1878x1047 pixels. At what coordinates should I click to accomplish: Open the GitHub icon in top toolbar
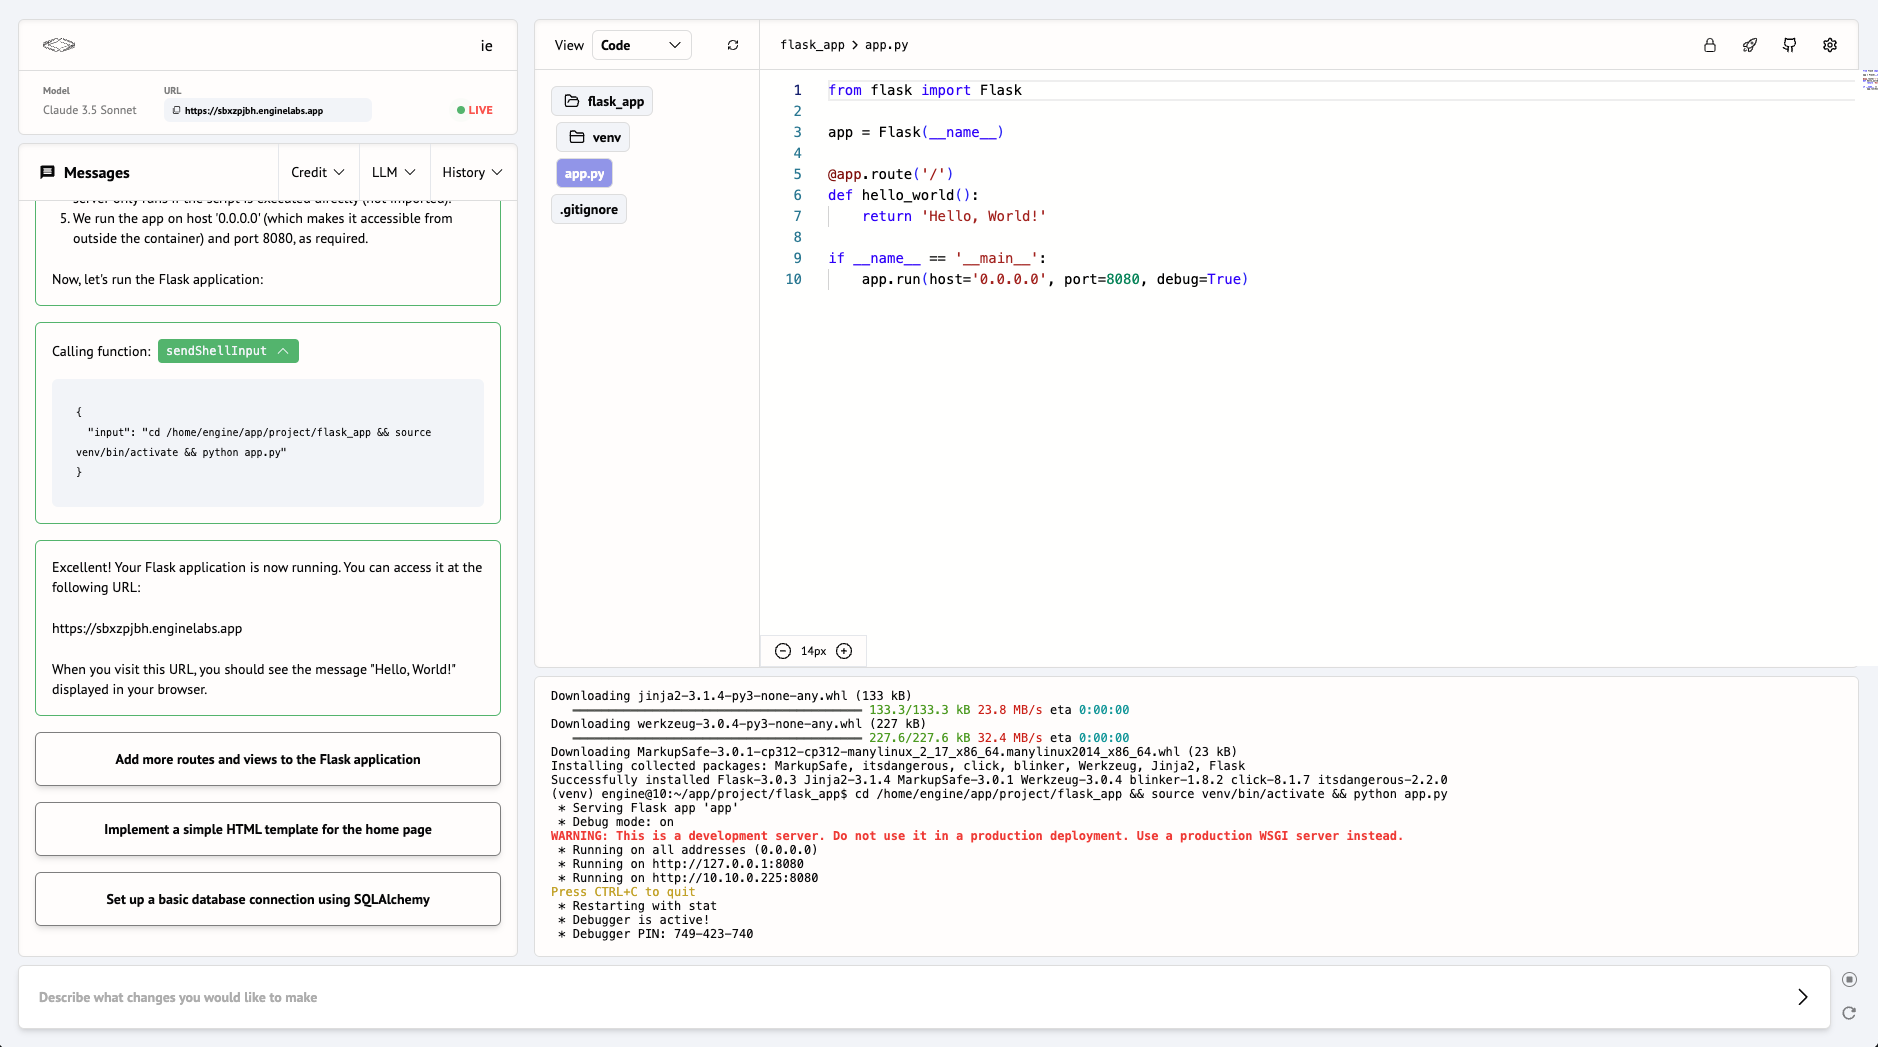pyautogui.click(x=1790, y=45)
